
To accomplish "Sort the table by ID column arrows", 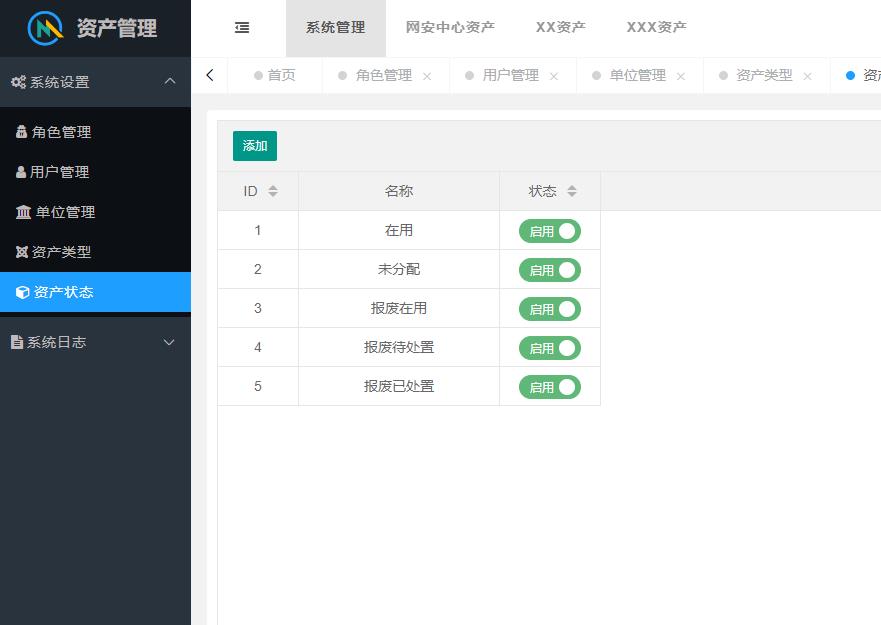I will tap(273, 191).
